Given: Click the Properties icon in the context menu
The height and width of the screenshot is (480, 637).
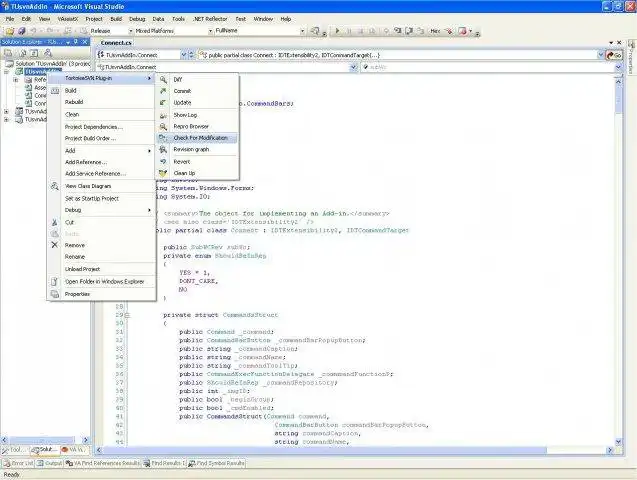Looking at the screenshot, I should click(x=55, y=294).
